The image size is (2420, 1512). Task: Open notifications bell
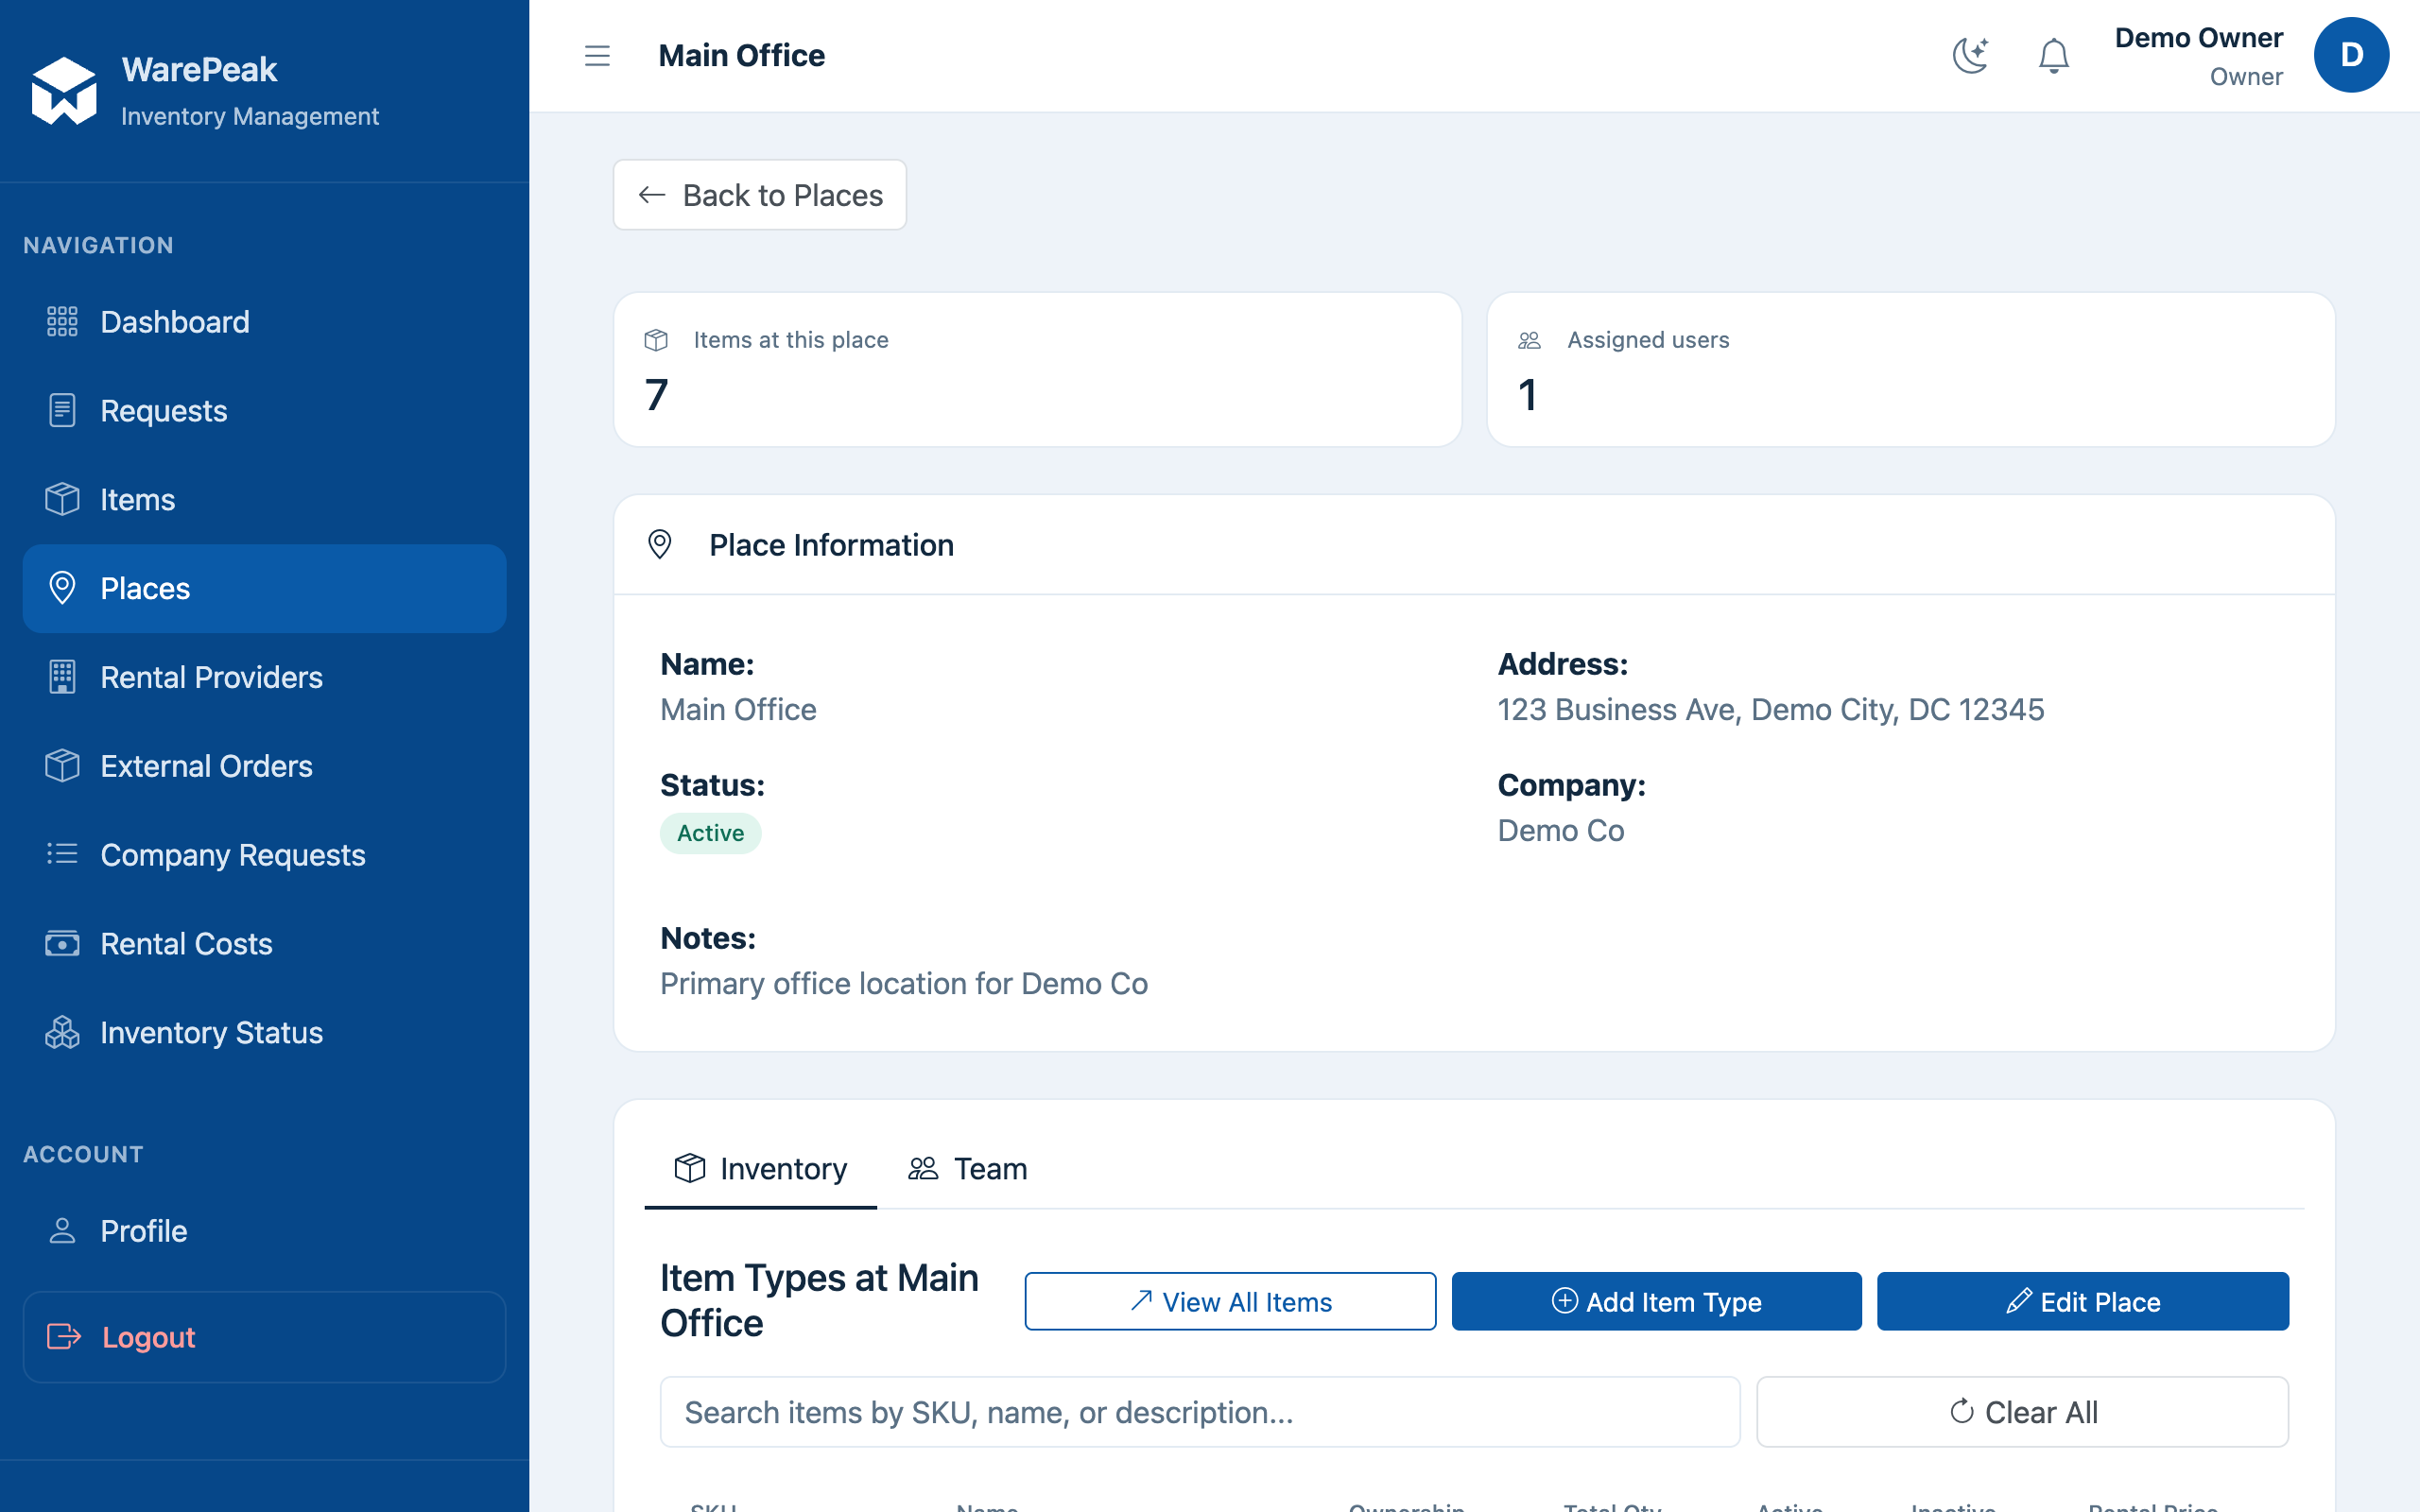coord(2053,56)
